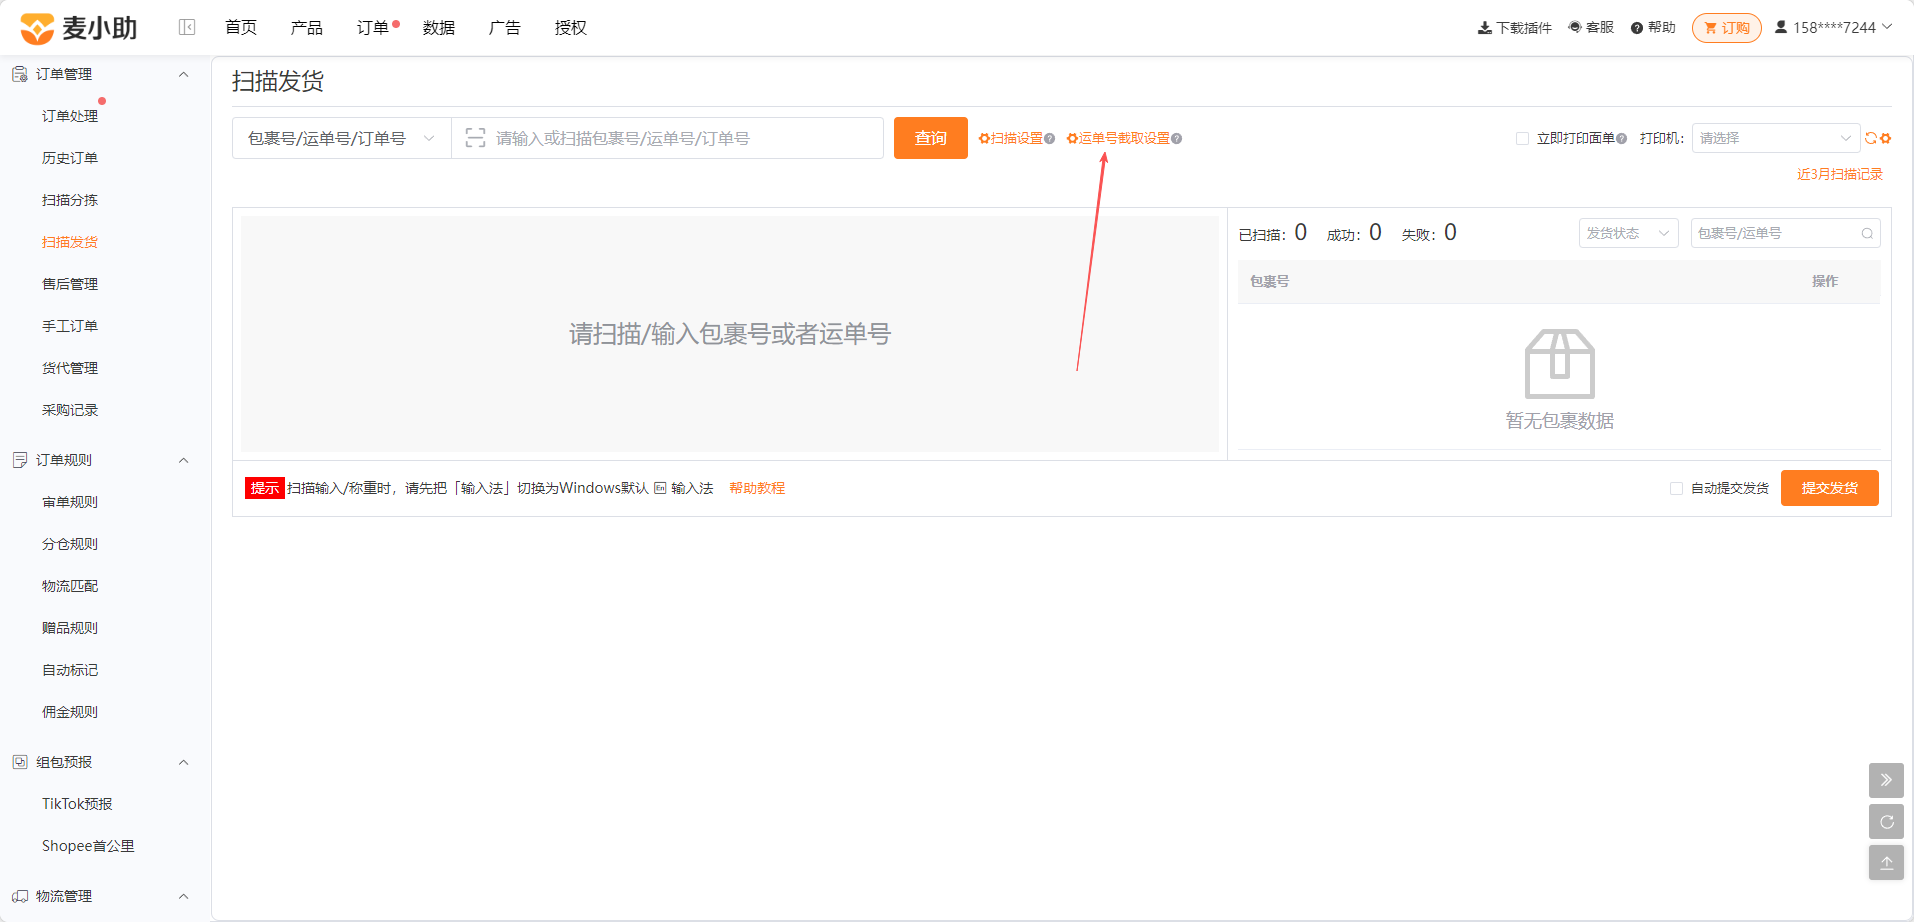Go to 手工订单
This screenshot has width=1914, height=922.
pyautogui.click(x=70, y=326)
